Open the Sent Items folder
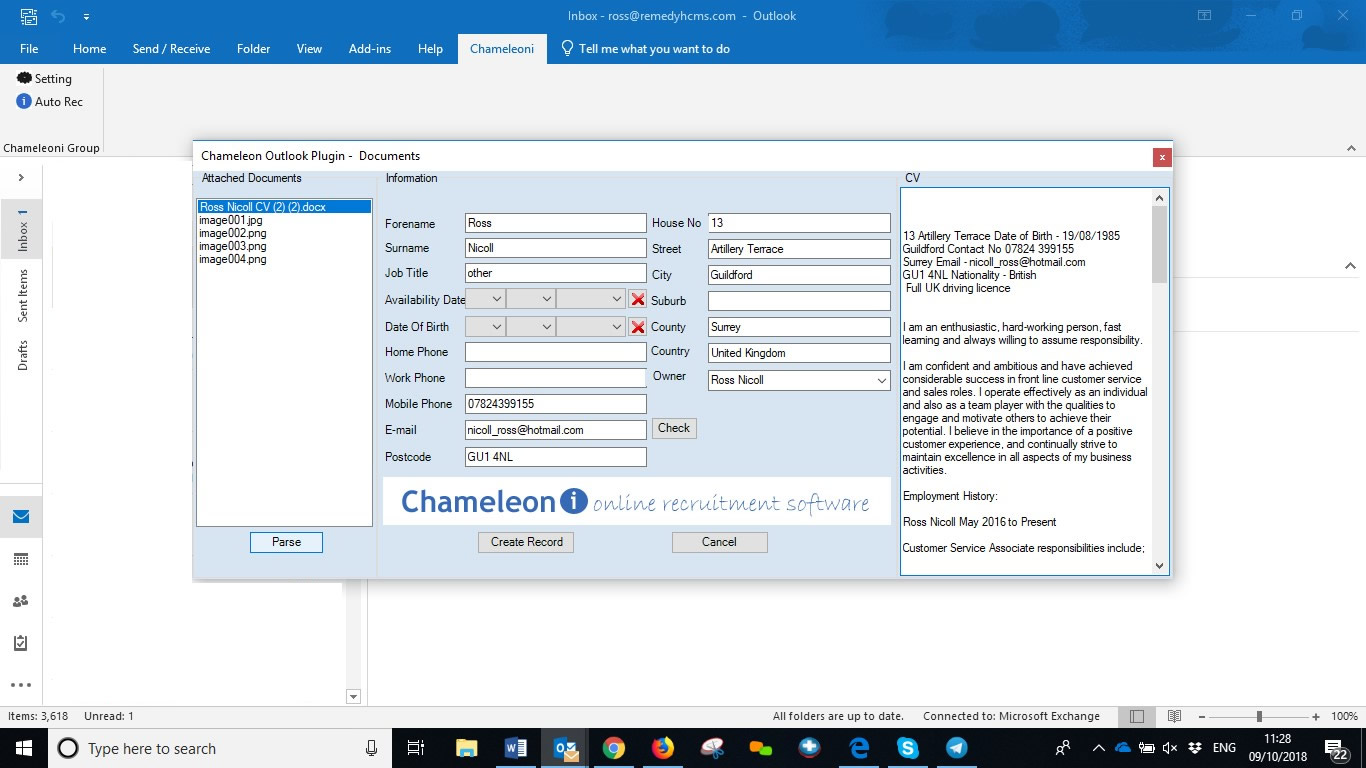Screen dimensions: 1366x768 click(x=22, y=296)
